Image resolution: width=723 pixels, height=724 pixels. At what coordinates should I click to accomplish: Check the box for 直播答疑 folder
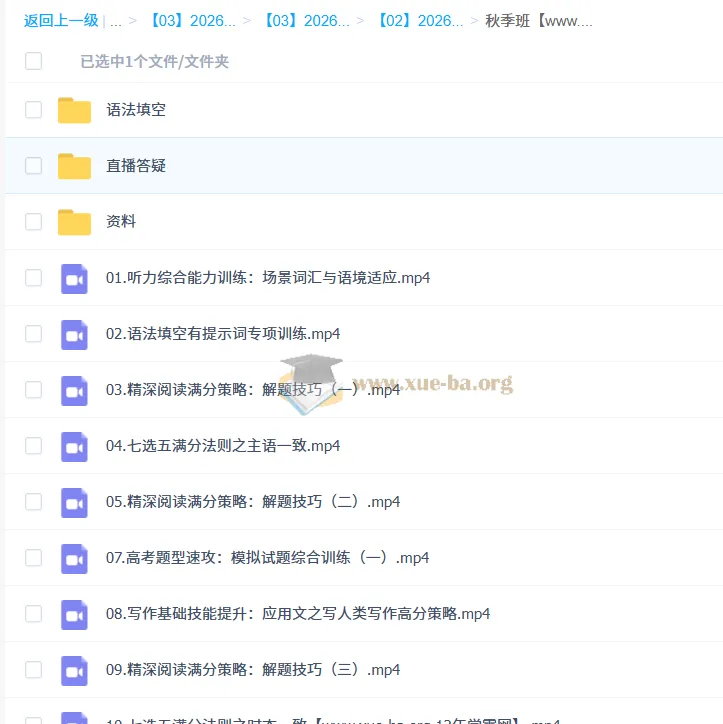(x=33, y=166)
